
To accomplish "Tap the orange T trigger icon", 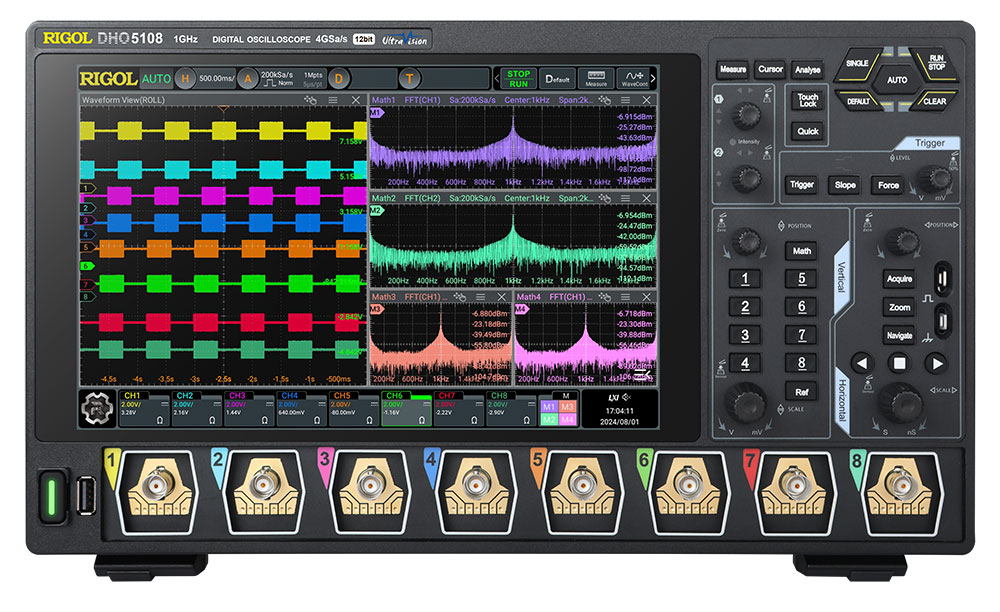I will tap(410, 78).
